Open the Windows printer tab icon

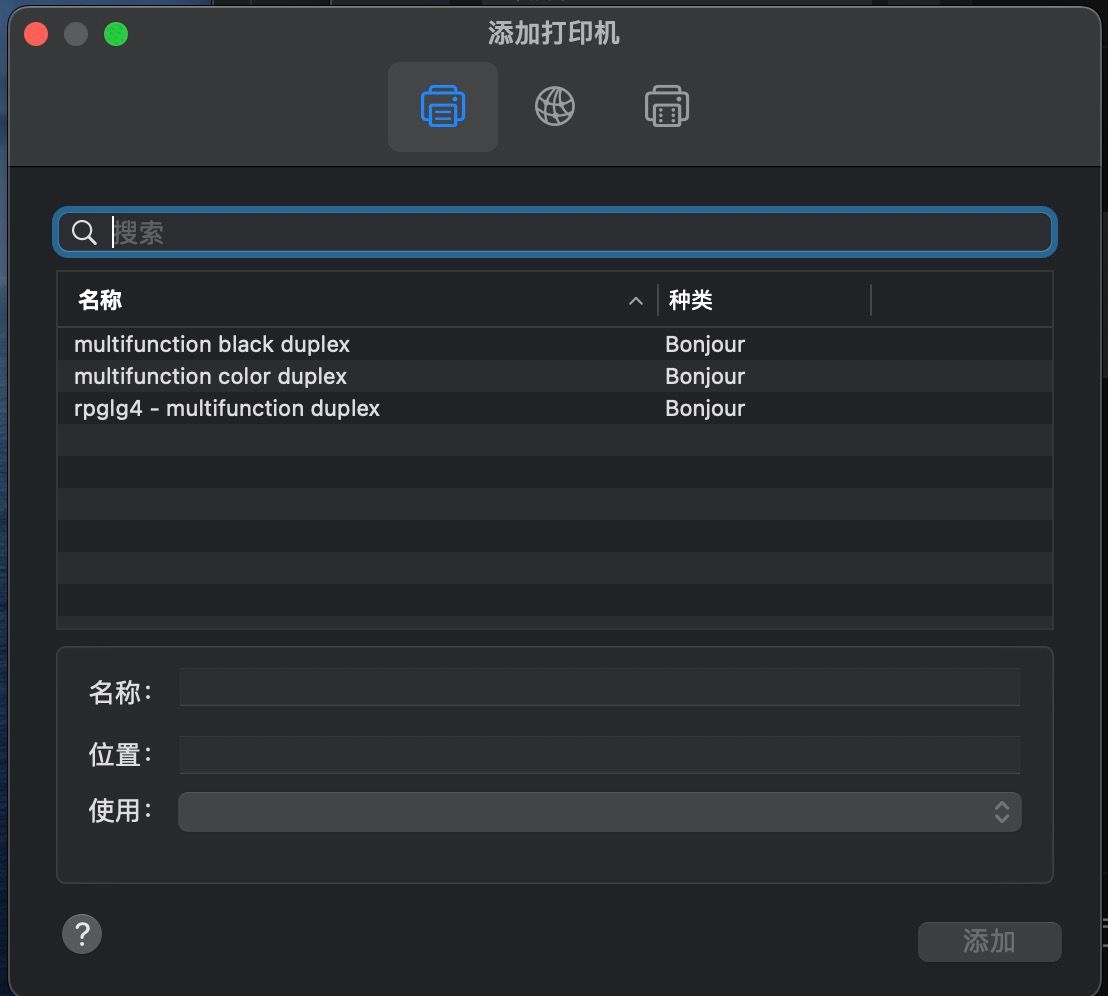click(x=666, y=107)
